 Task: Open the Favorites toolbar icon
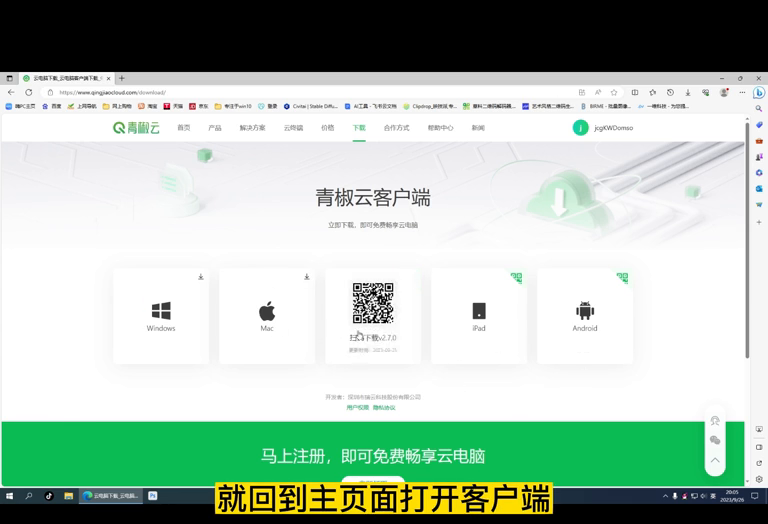pos(652,92)
